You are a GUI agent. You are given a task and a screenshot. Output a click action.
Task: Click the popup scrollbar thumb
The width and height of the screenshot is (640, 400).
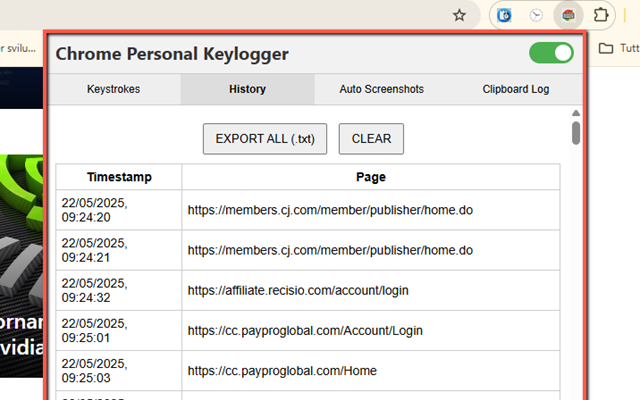pos(576,133)
